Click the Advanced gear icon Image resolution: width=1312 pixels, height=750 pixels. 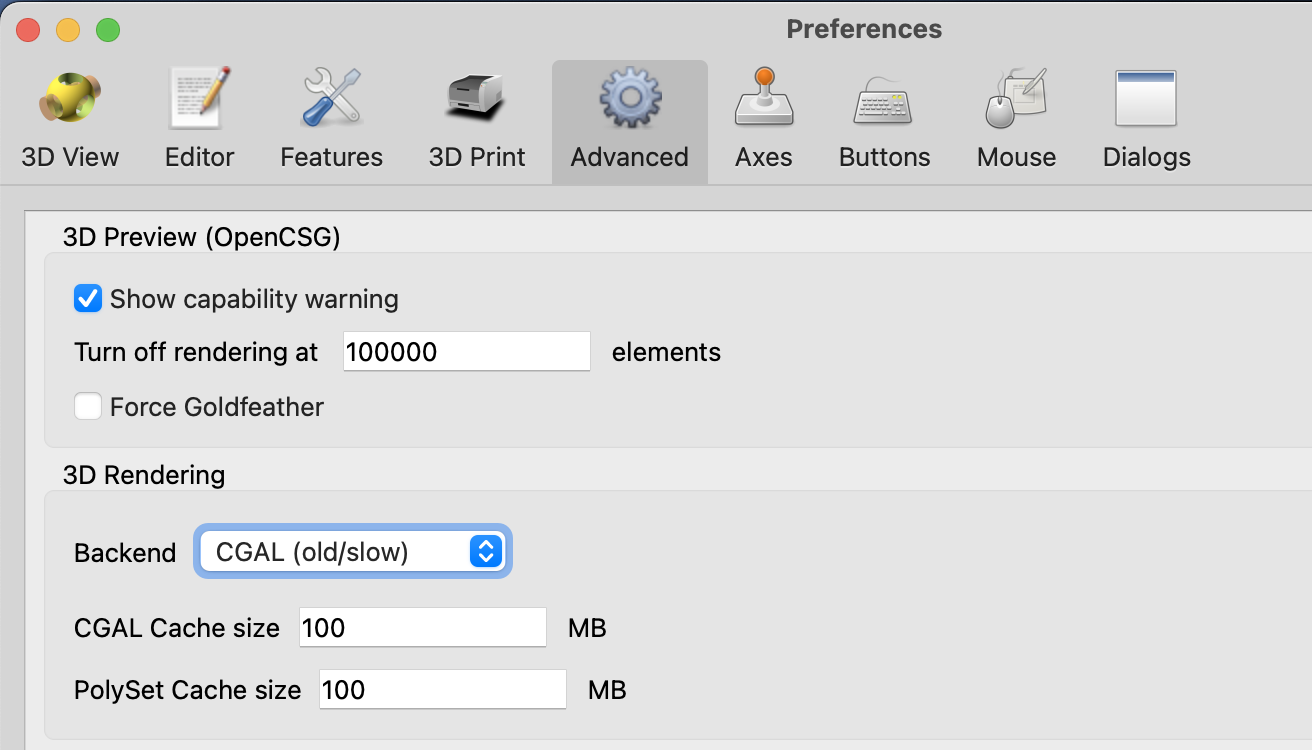pyautogui.click(x=630, y=100)
